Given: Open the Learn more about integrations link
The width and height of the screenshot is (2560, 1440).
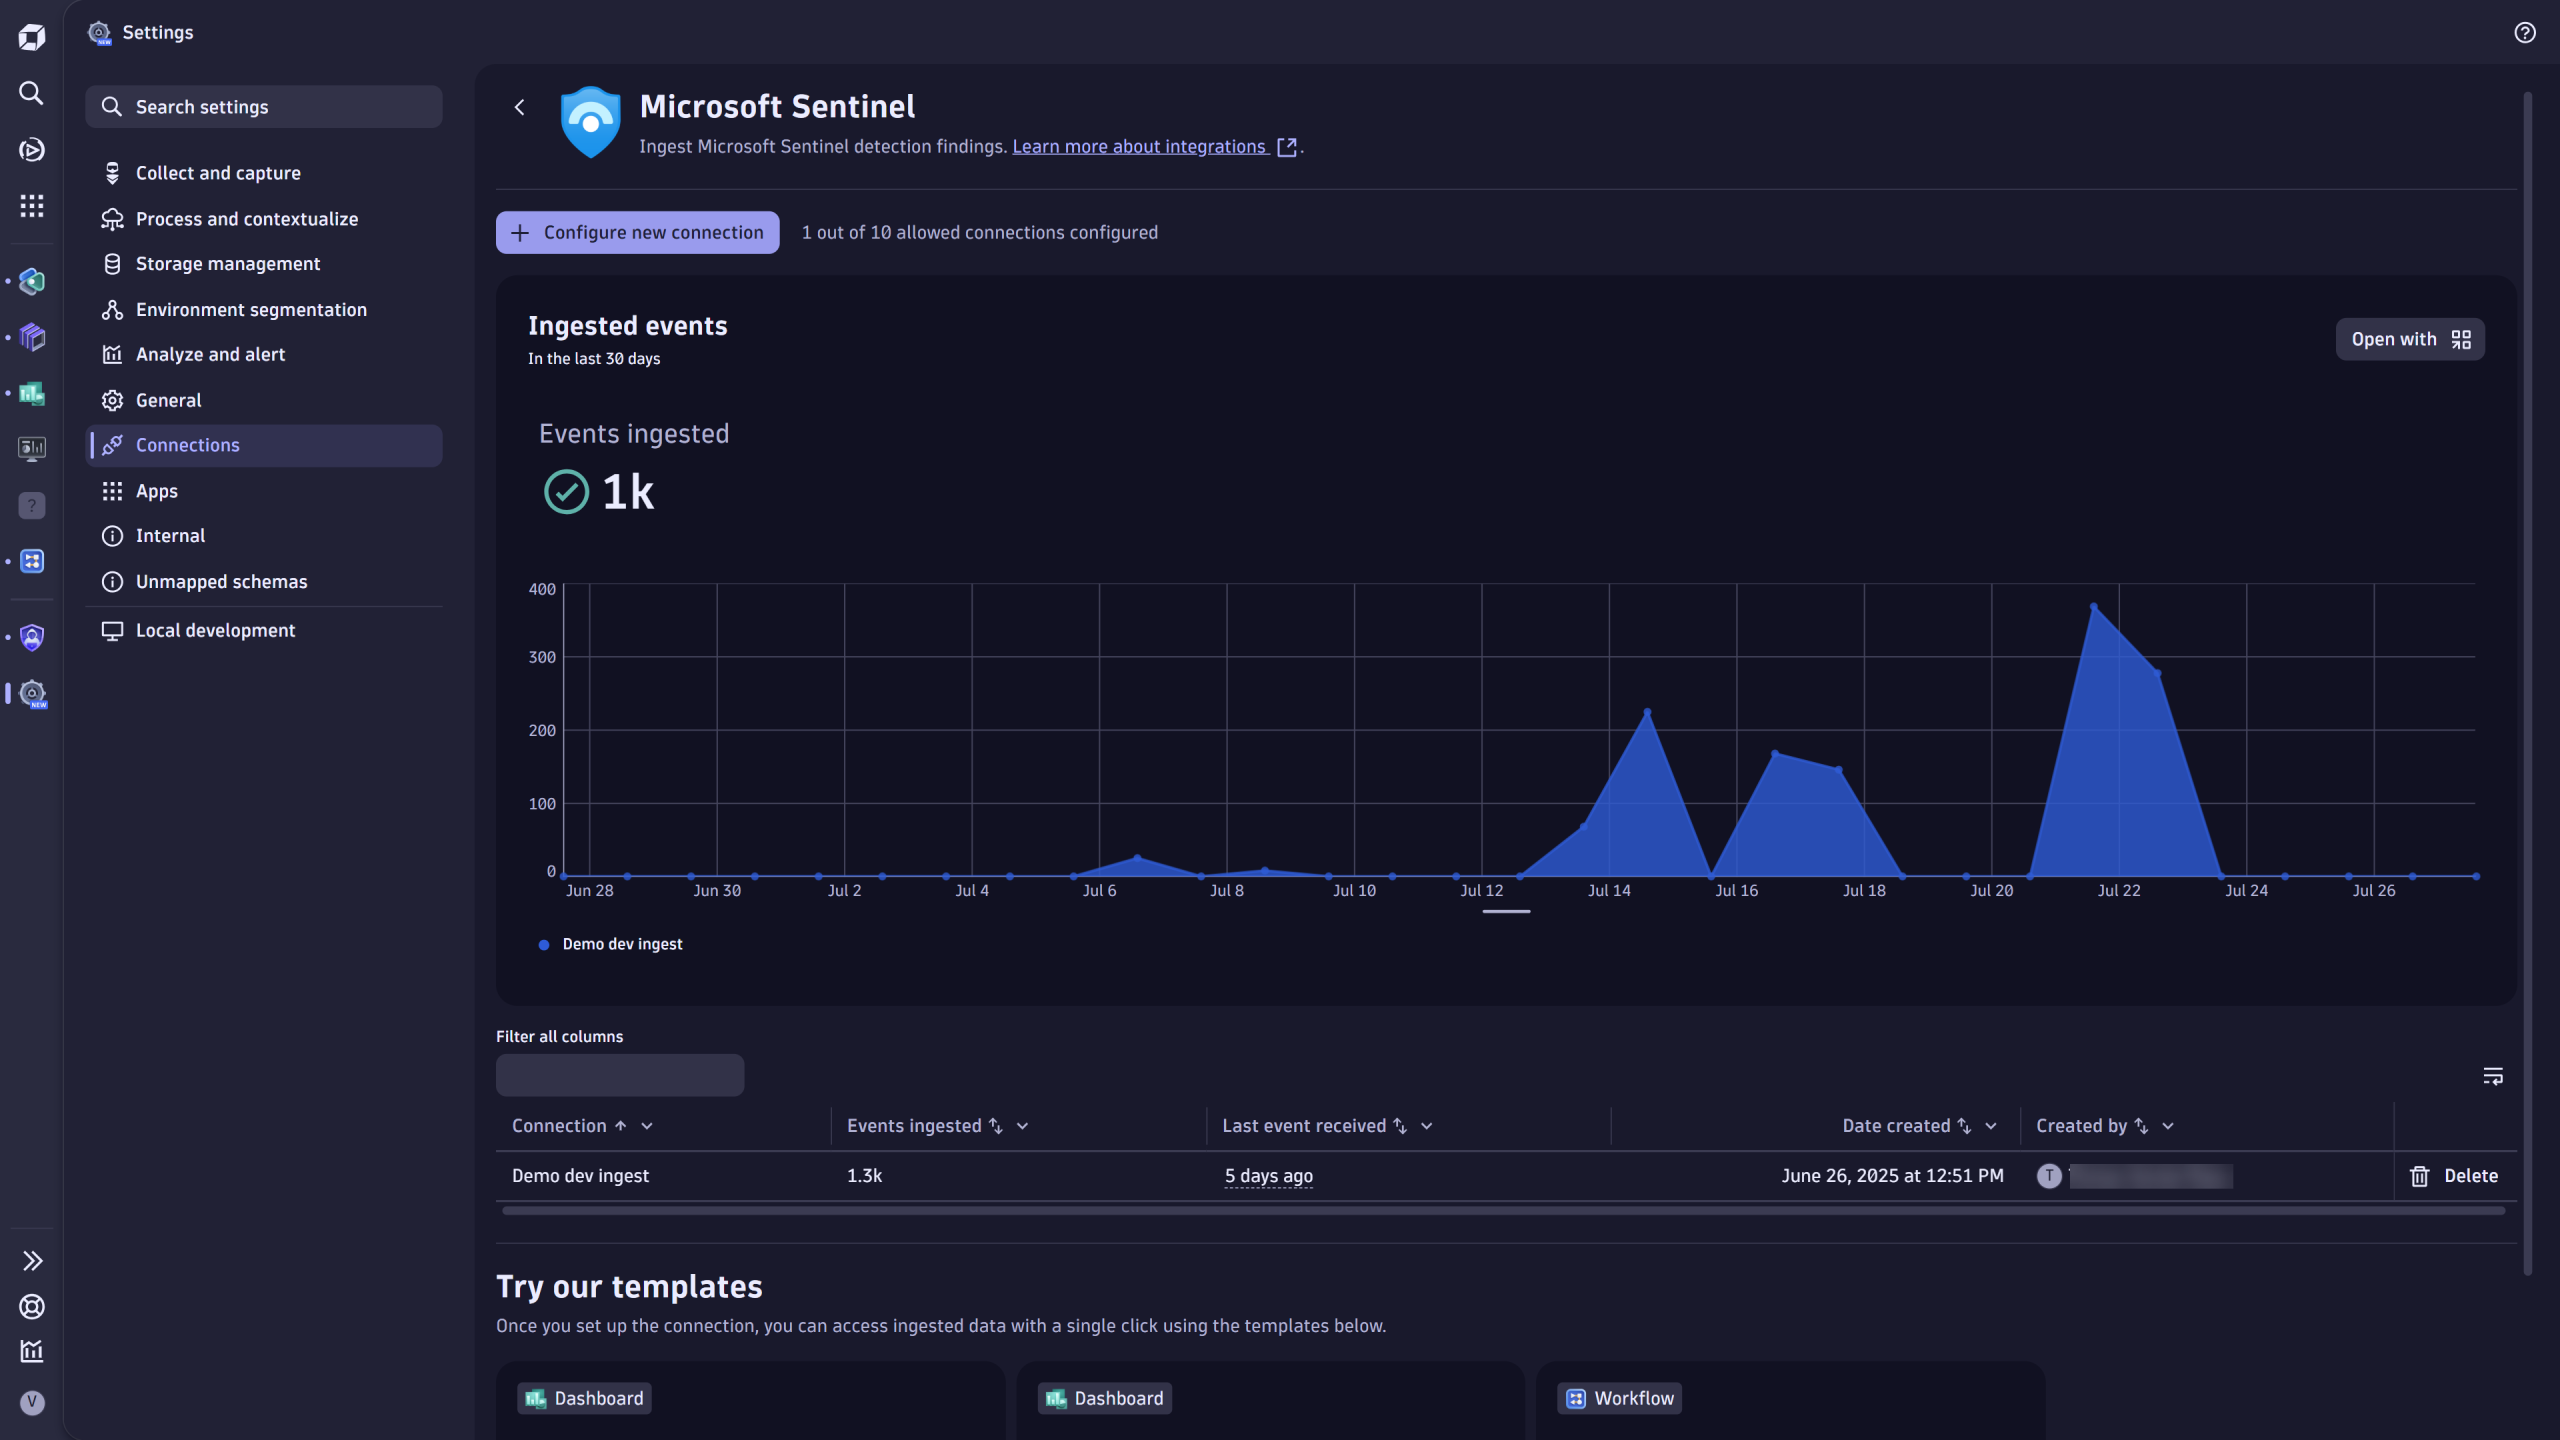Looking at the screenshot, I should tap(1138, 146).
